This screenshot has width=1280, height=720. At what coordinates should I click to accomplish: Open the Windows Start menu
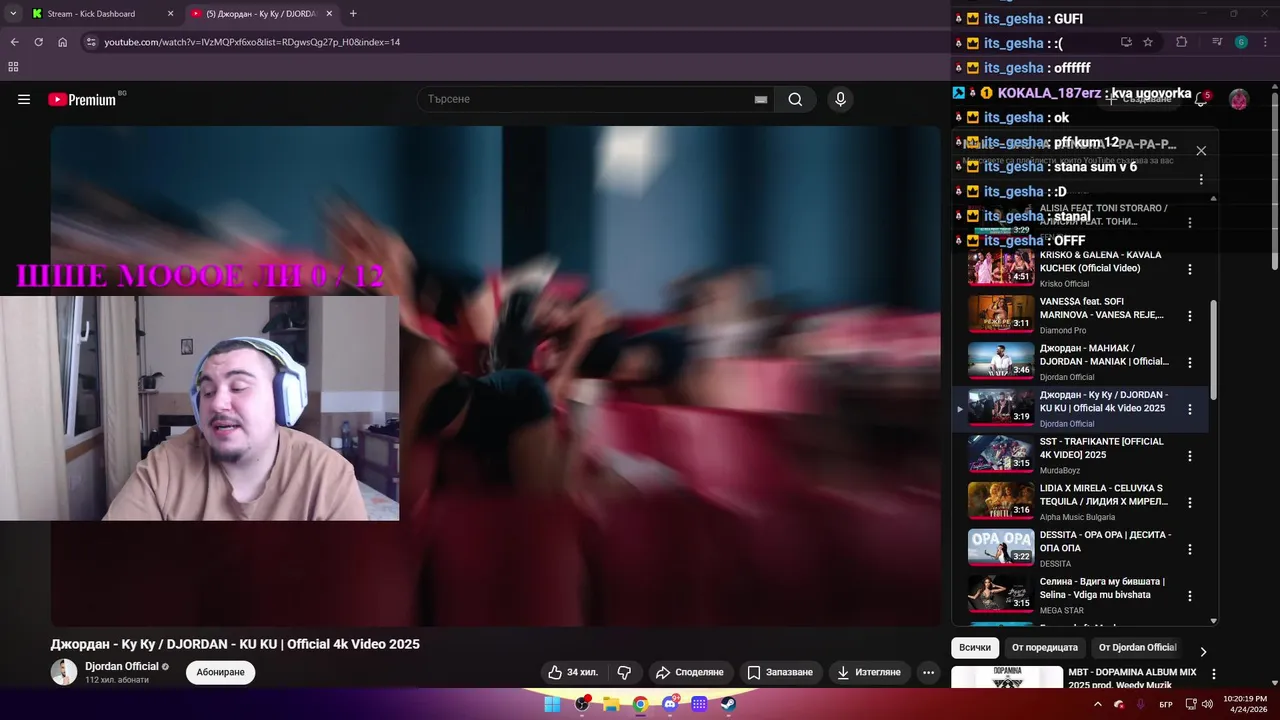tap(552, 704)
